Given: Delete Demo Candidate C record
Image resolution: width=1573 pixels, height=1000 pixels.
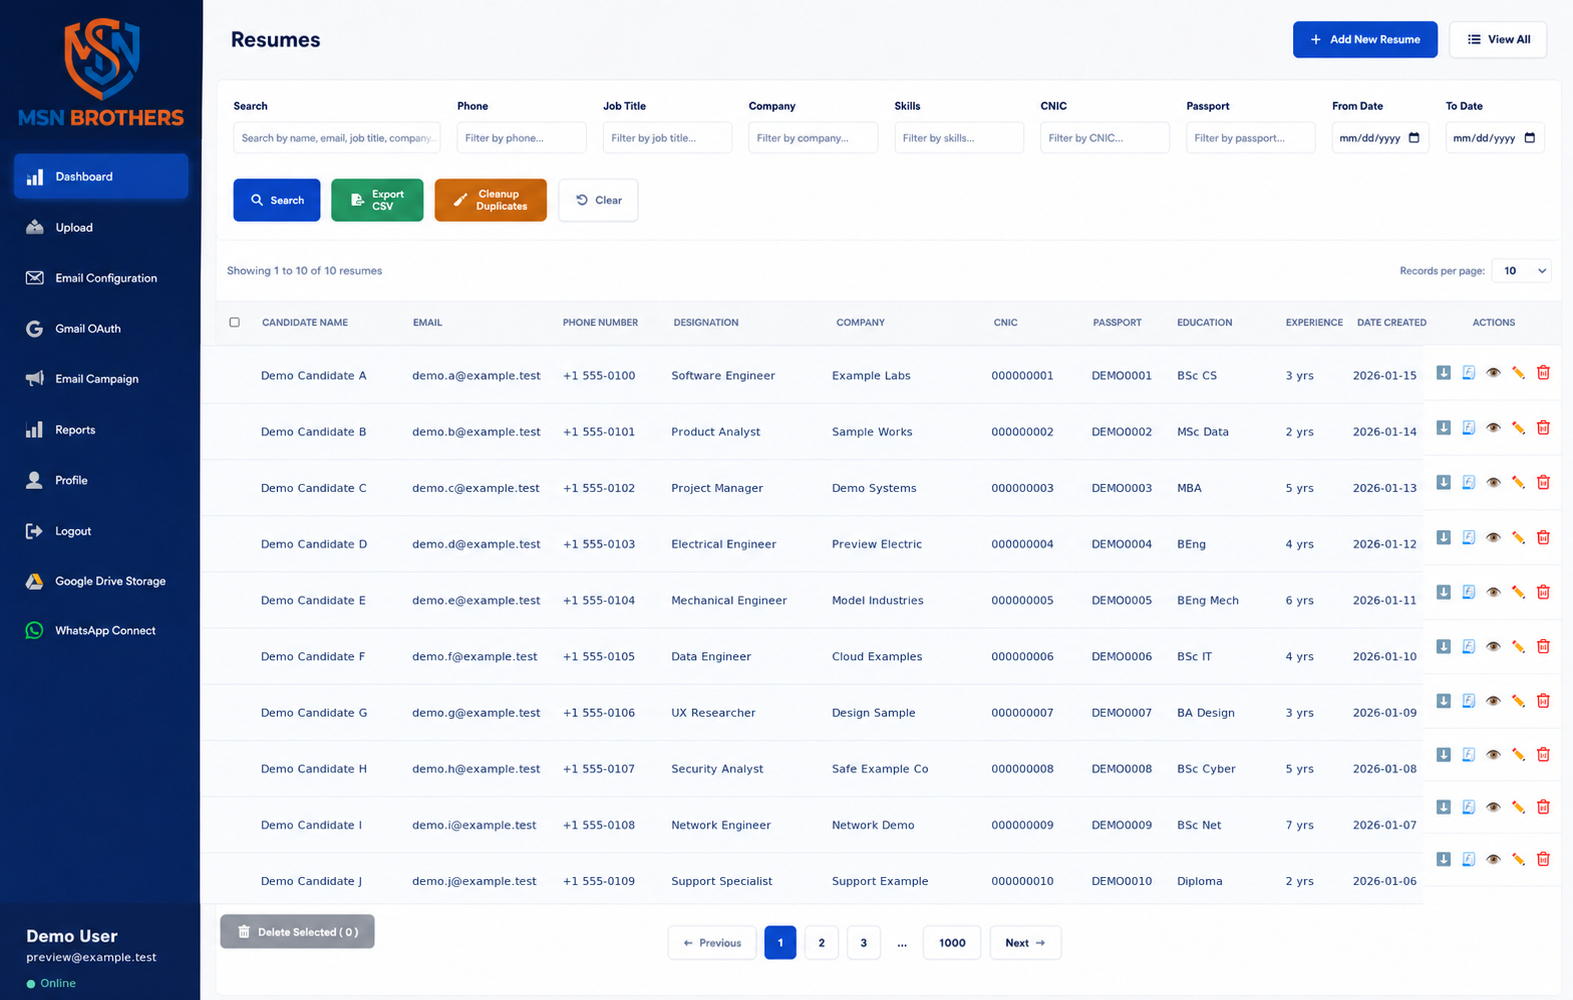Looking at the screenshot, I should click(1543, 482).
